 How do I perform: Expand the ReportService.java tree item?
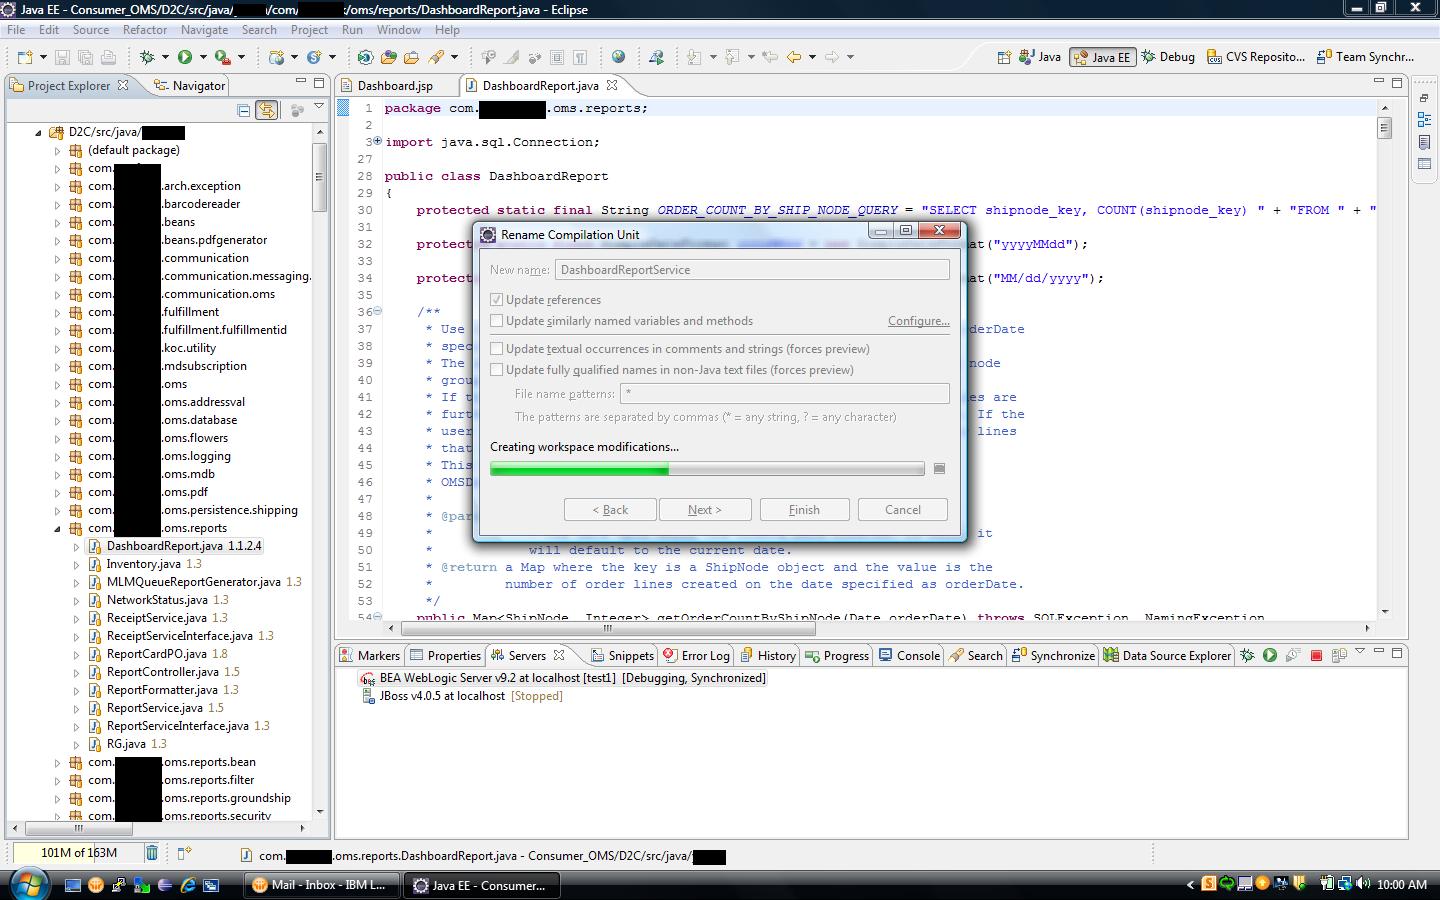click(76, 708)
